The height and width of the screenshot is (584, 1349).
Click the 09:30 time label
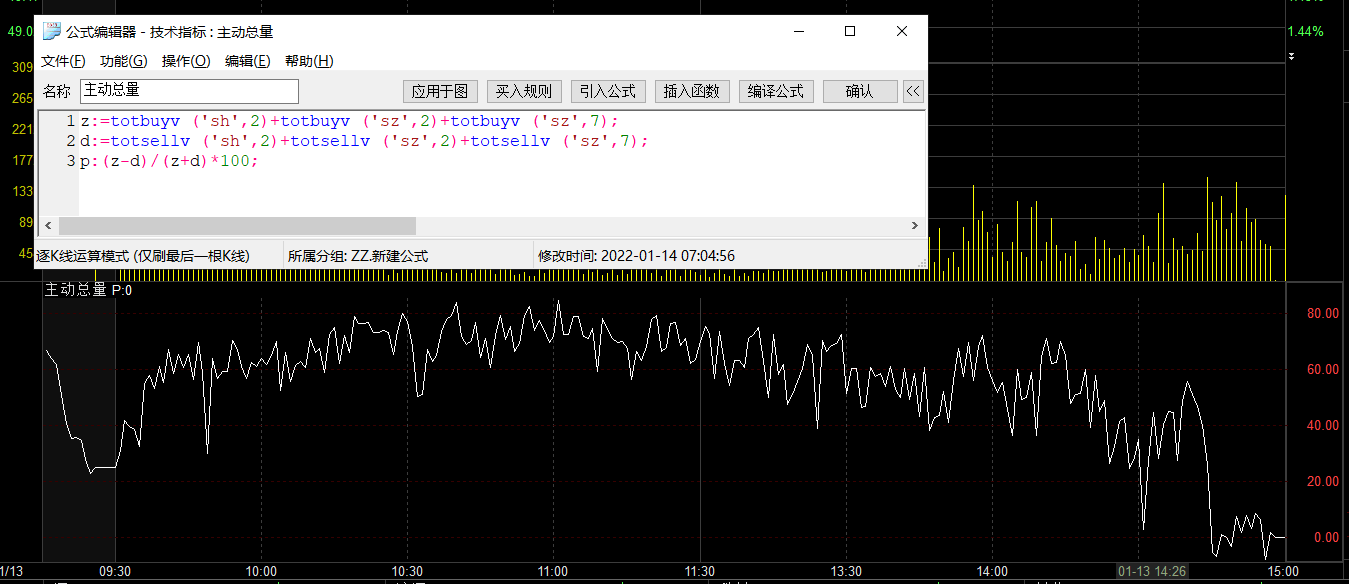pos(115,571)
